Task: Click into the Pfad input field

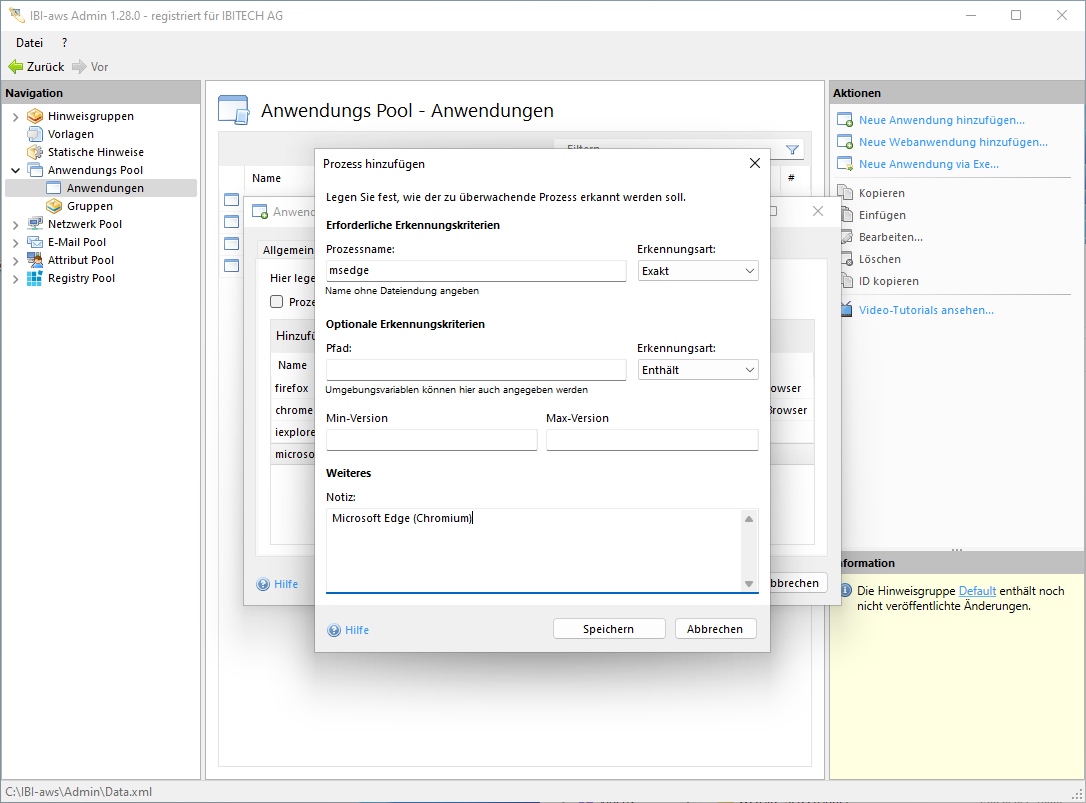Action: click(475, 370)
